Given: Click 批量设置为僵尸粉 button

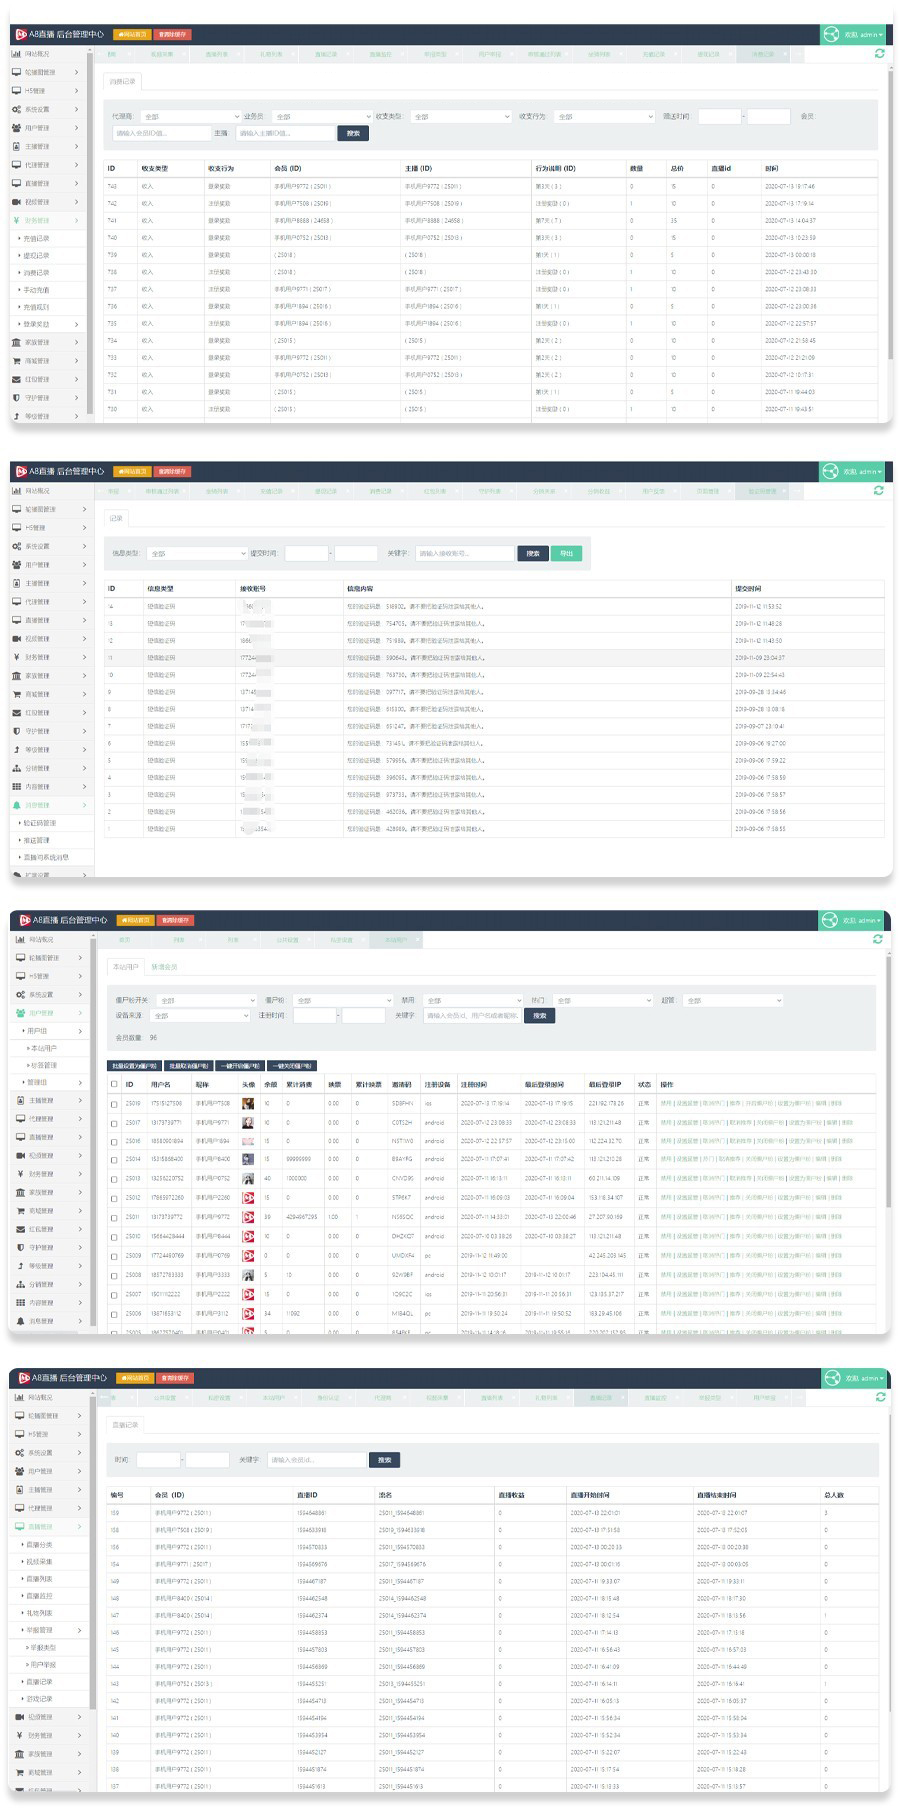Looking at the screenshot, I should [x=135, y=1066].
